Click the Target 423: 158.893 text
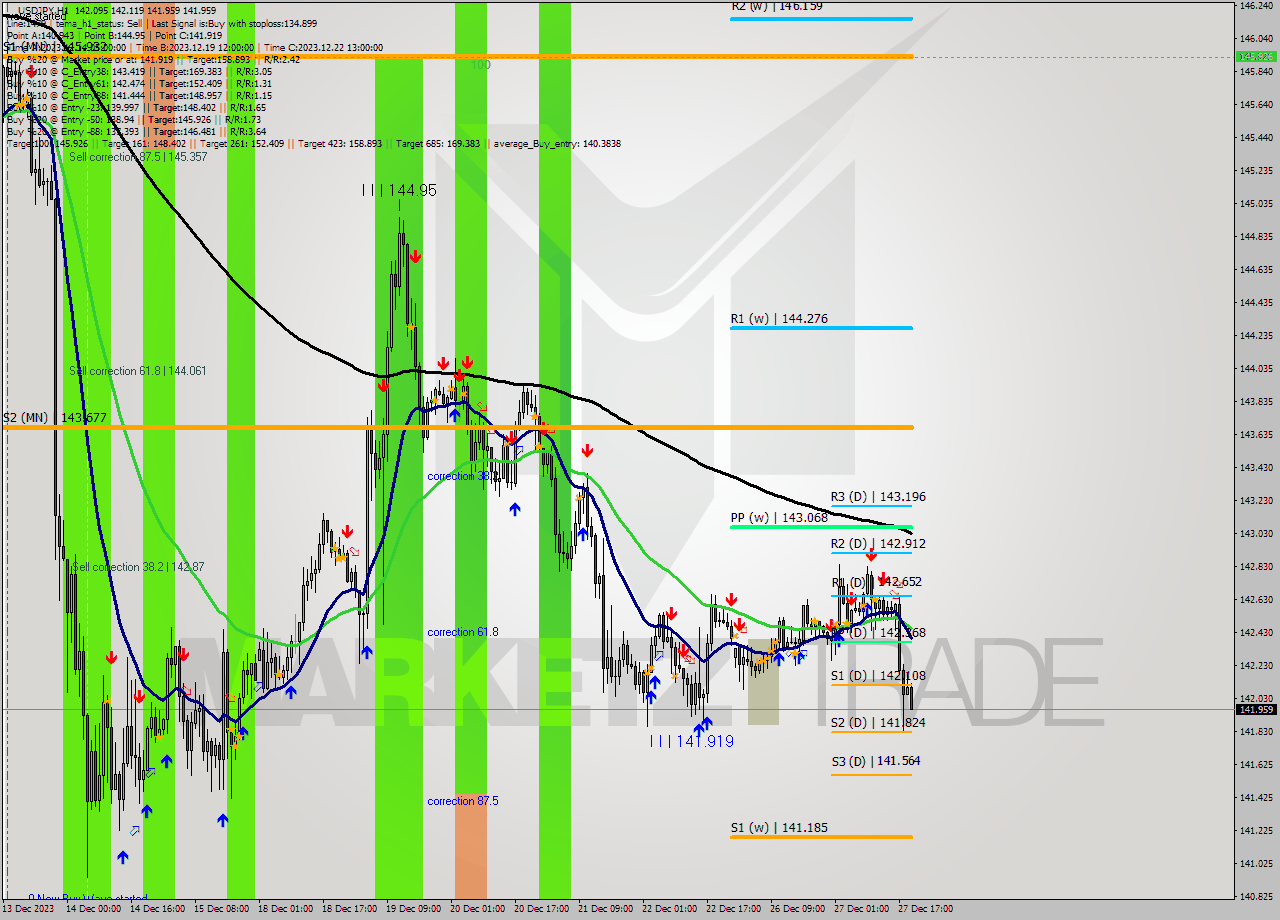The width and height of the screenshot is (1280, 920). click(x=343, y=144)
